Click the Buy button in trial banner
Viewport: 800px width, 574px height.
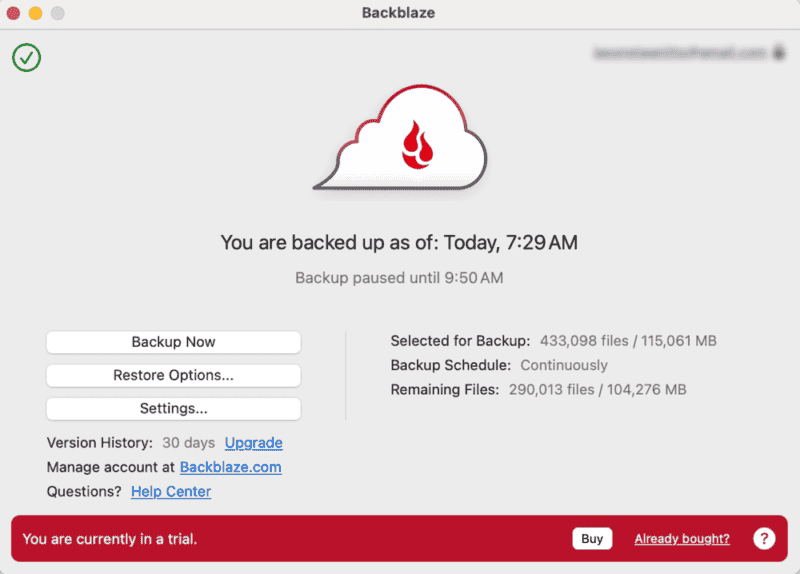pyautogui.click(x=592, y=539)
